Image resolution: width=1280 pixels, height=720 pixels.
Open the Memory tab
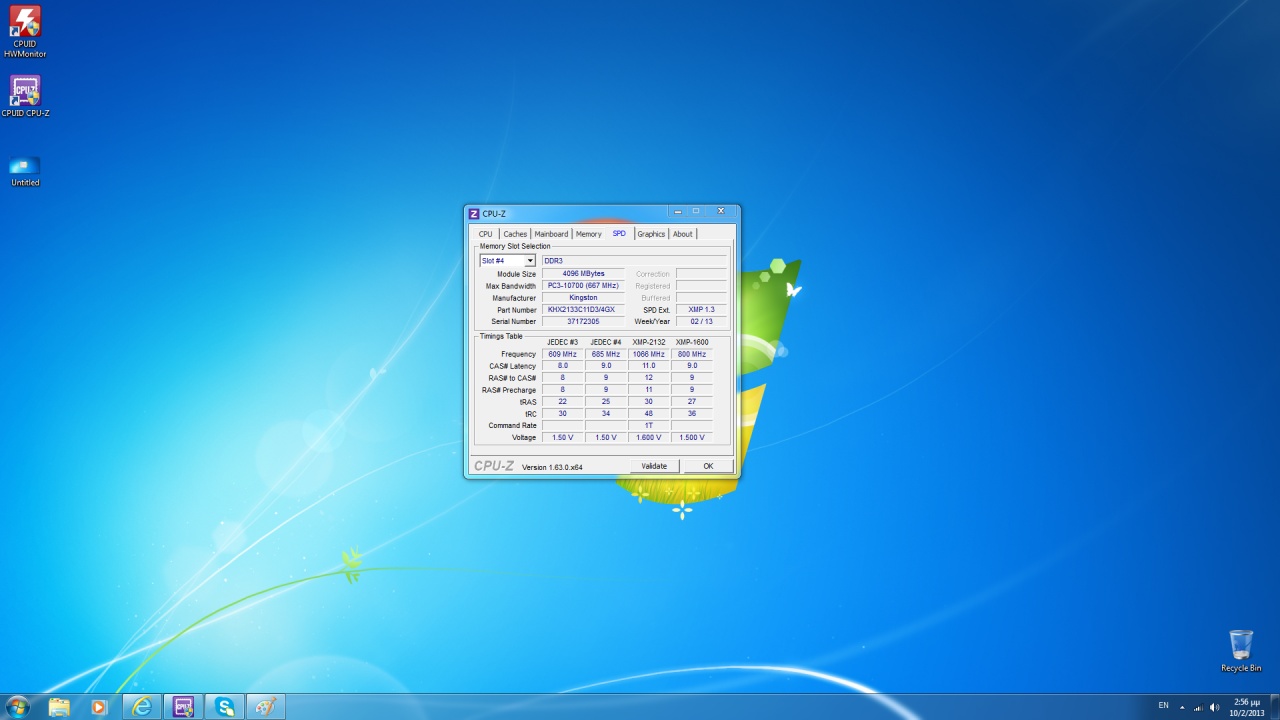(589, 234)
